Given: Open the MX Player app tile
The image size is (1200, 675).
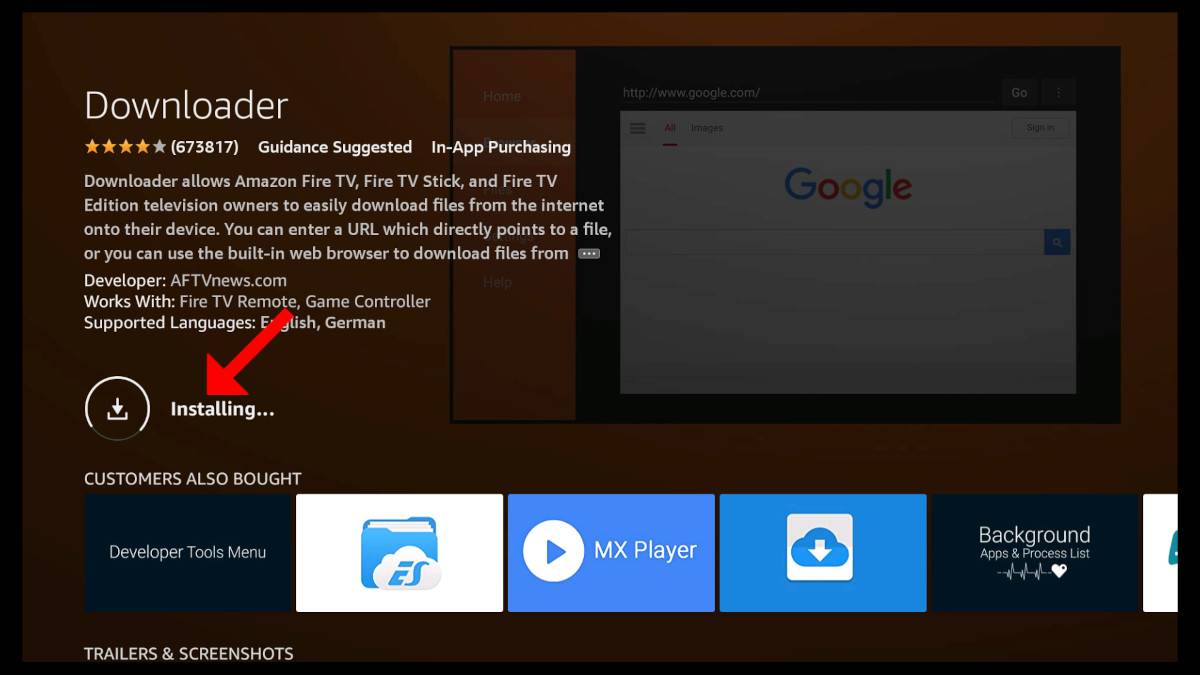Looking at the screenshot, I should click(611, 552).
